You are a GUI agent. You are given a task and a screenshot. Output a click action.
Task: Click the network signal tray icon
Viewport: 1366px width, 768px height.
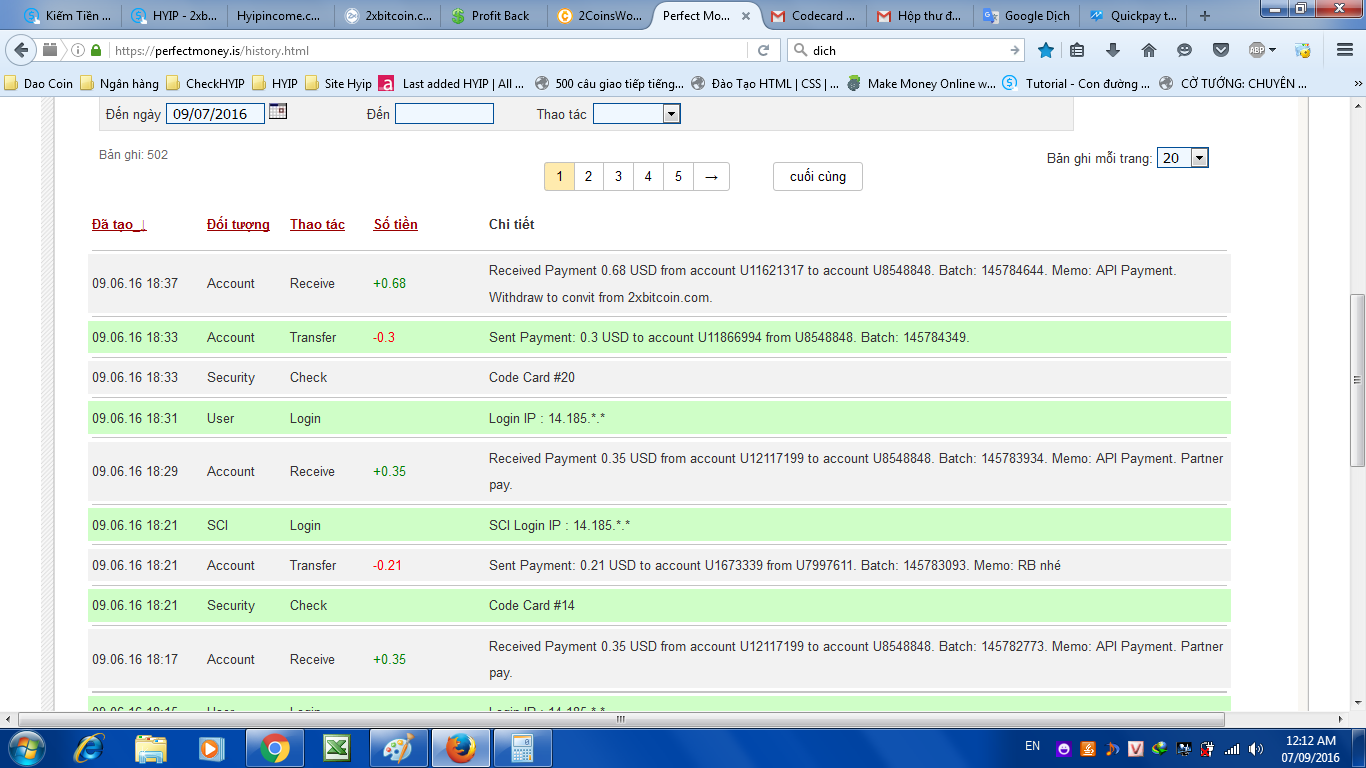click(1232, 748)
